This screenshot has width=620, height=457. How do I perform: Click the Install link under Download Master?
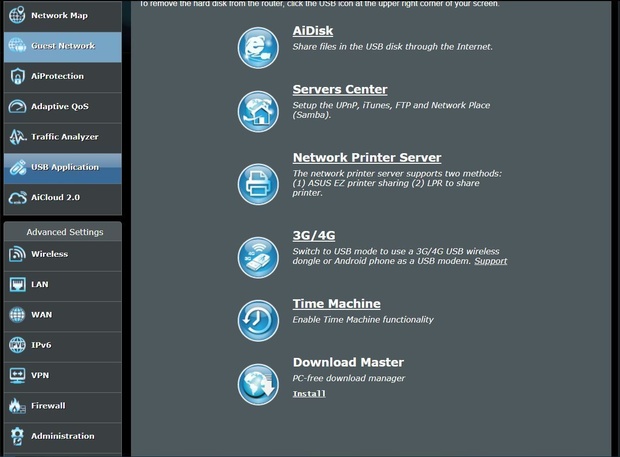pos(309,394)
